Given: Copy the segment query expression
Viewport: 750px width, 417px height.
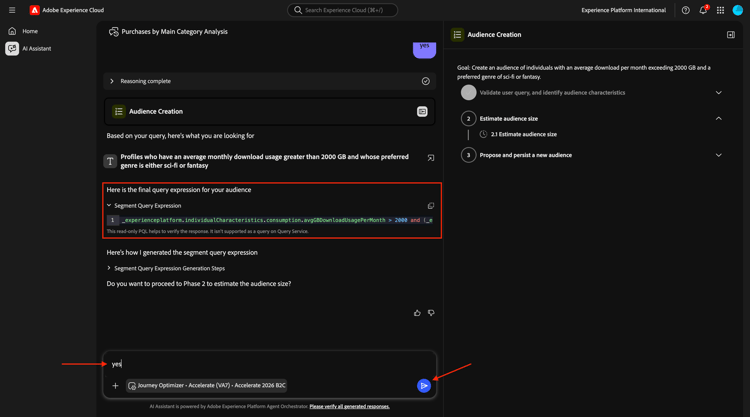Looking at the screenshot, I should 430,206.
